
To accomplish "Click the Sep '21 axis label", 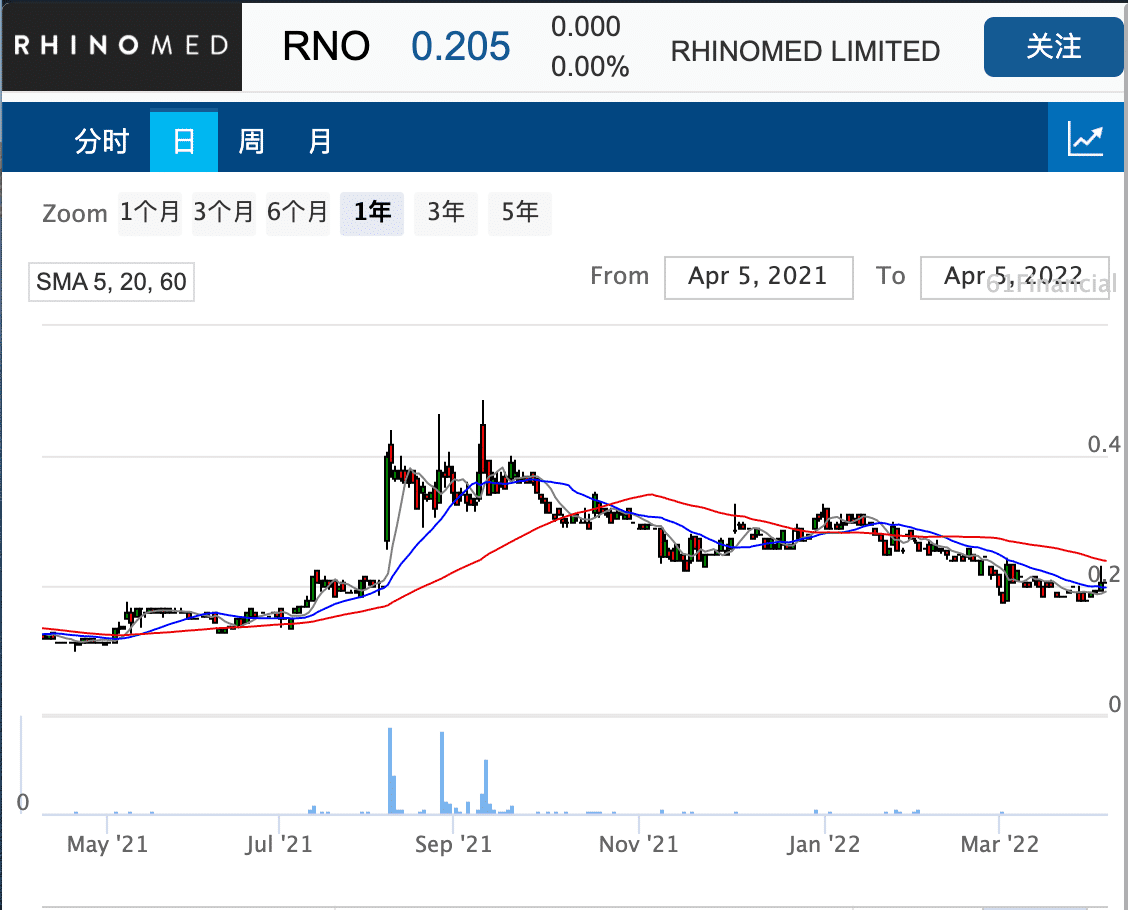I will pos(453,844).
